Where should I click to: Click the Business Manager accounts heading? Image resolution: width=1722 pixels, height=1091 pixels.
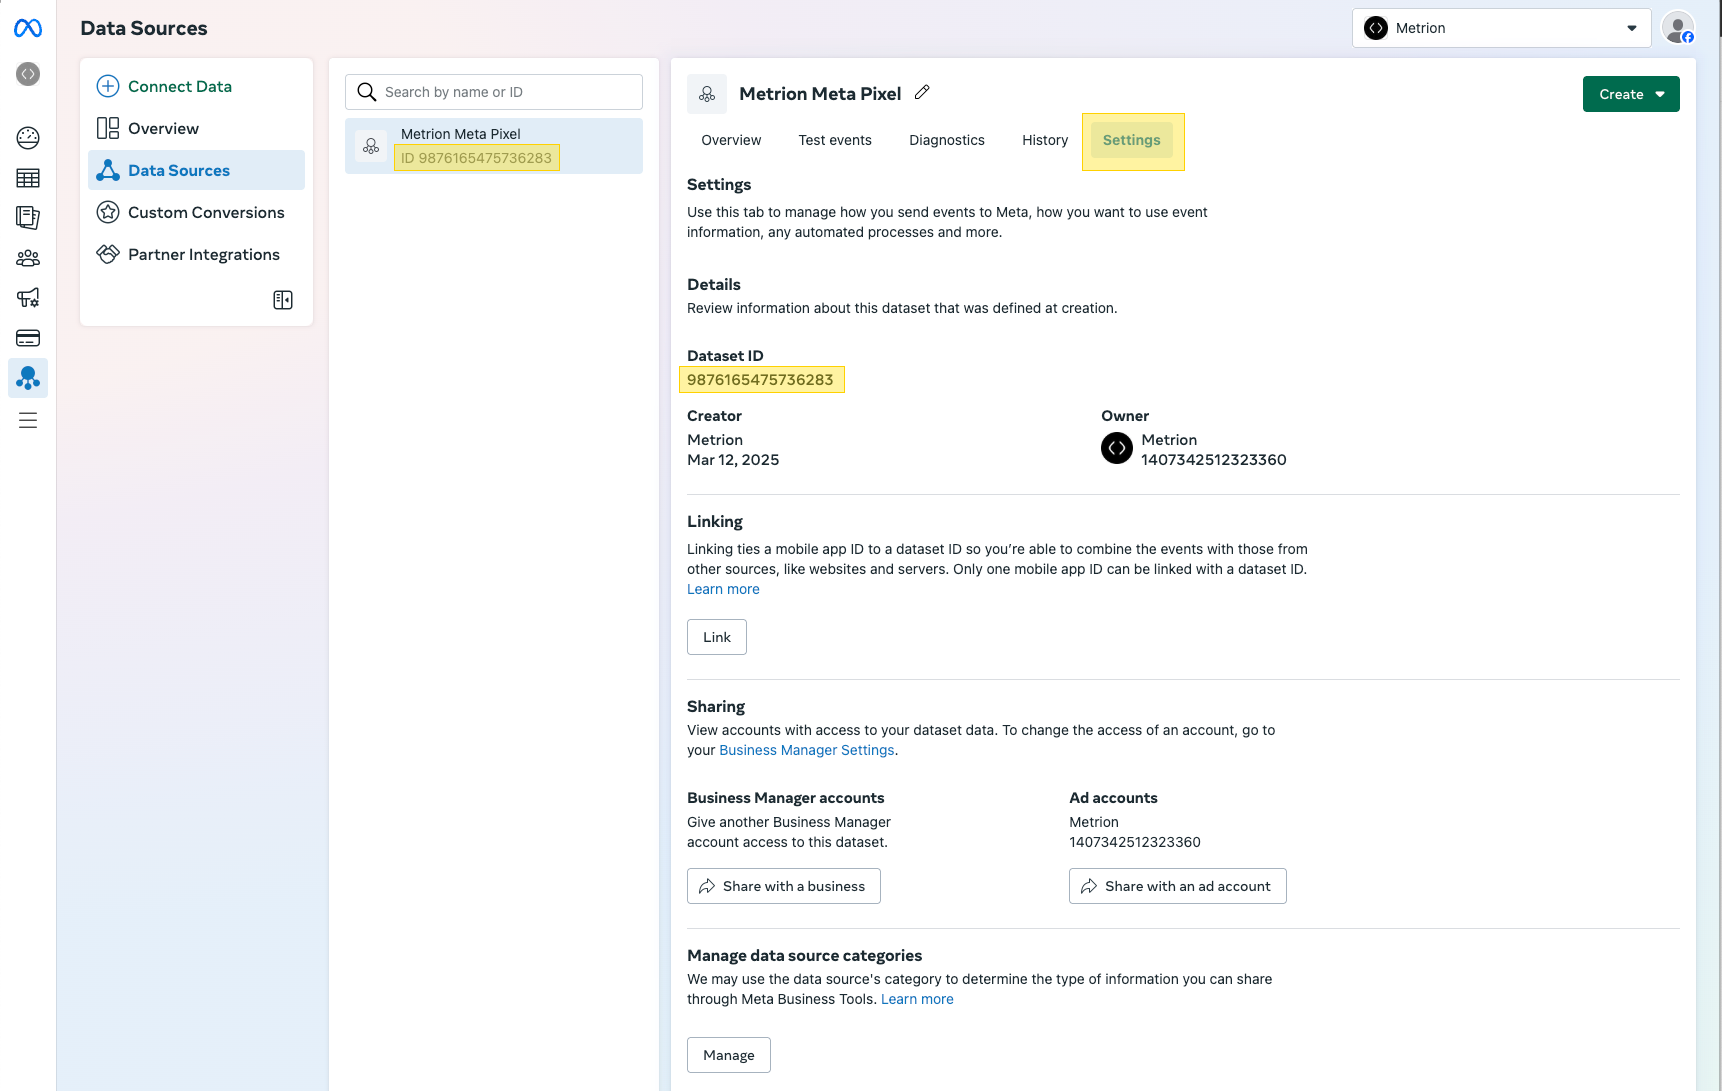pyautogui.click(x=786, y=798)
